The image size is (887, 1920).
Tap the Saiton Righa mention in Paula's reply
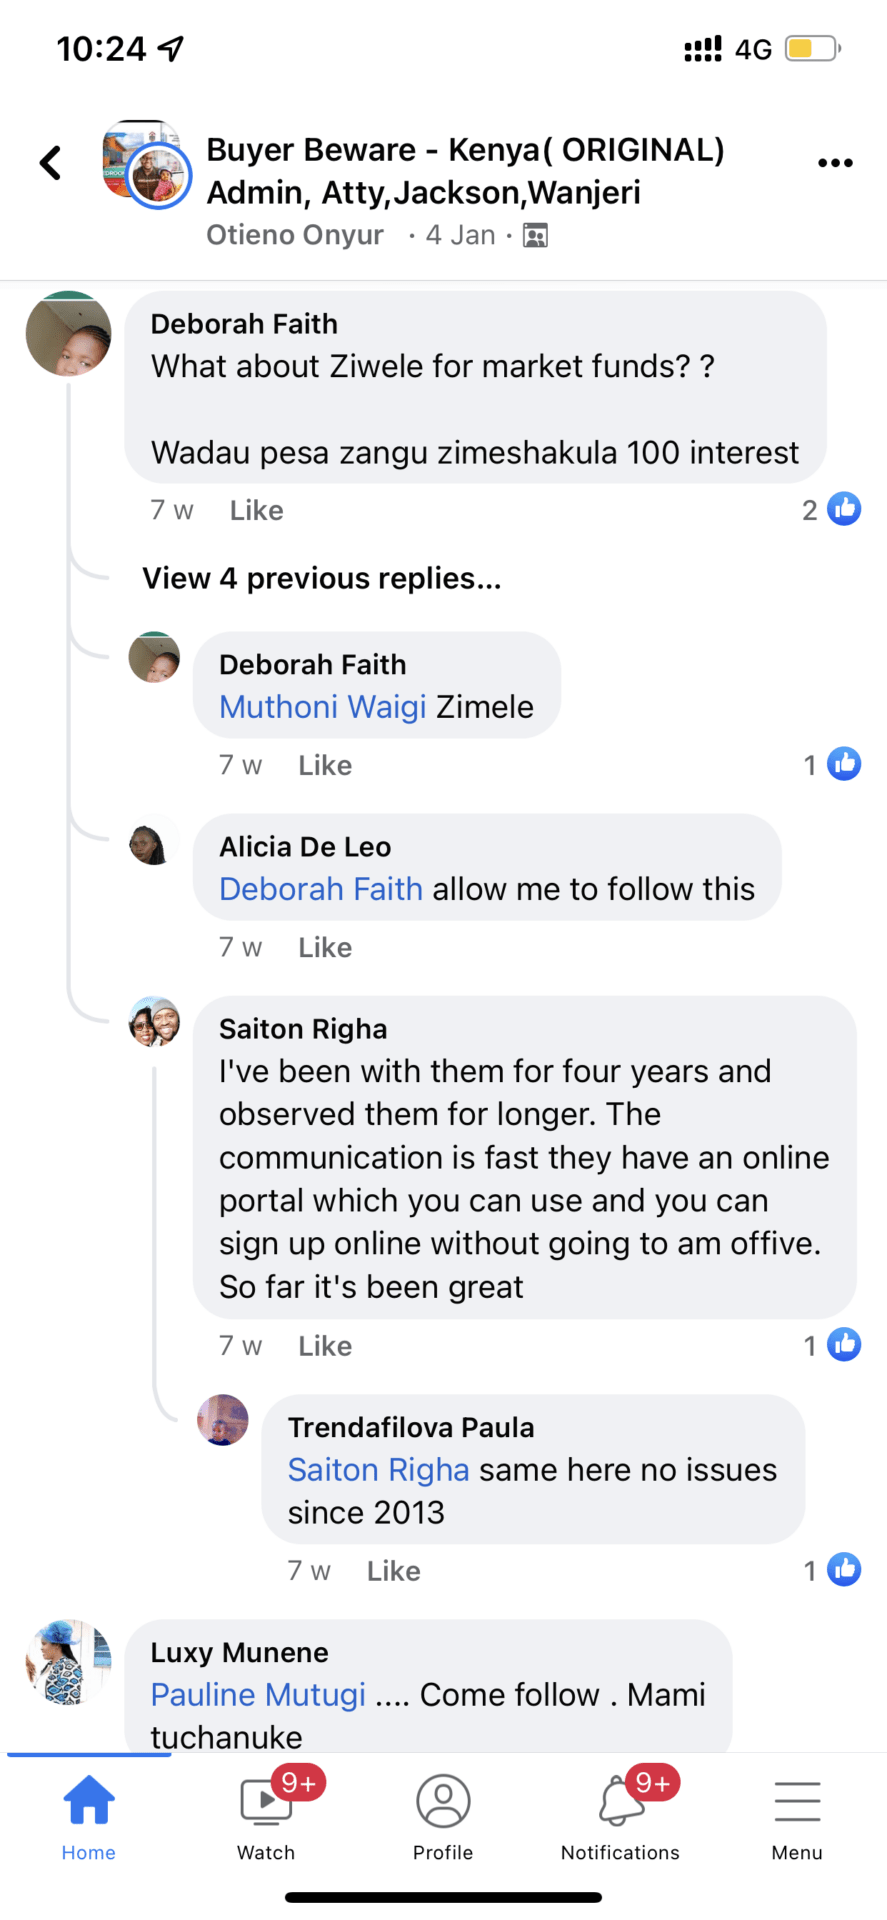378,1470
